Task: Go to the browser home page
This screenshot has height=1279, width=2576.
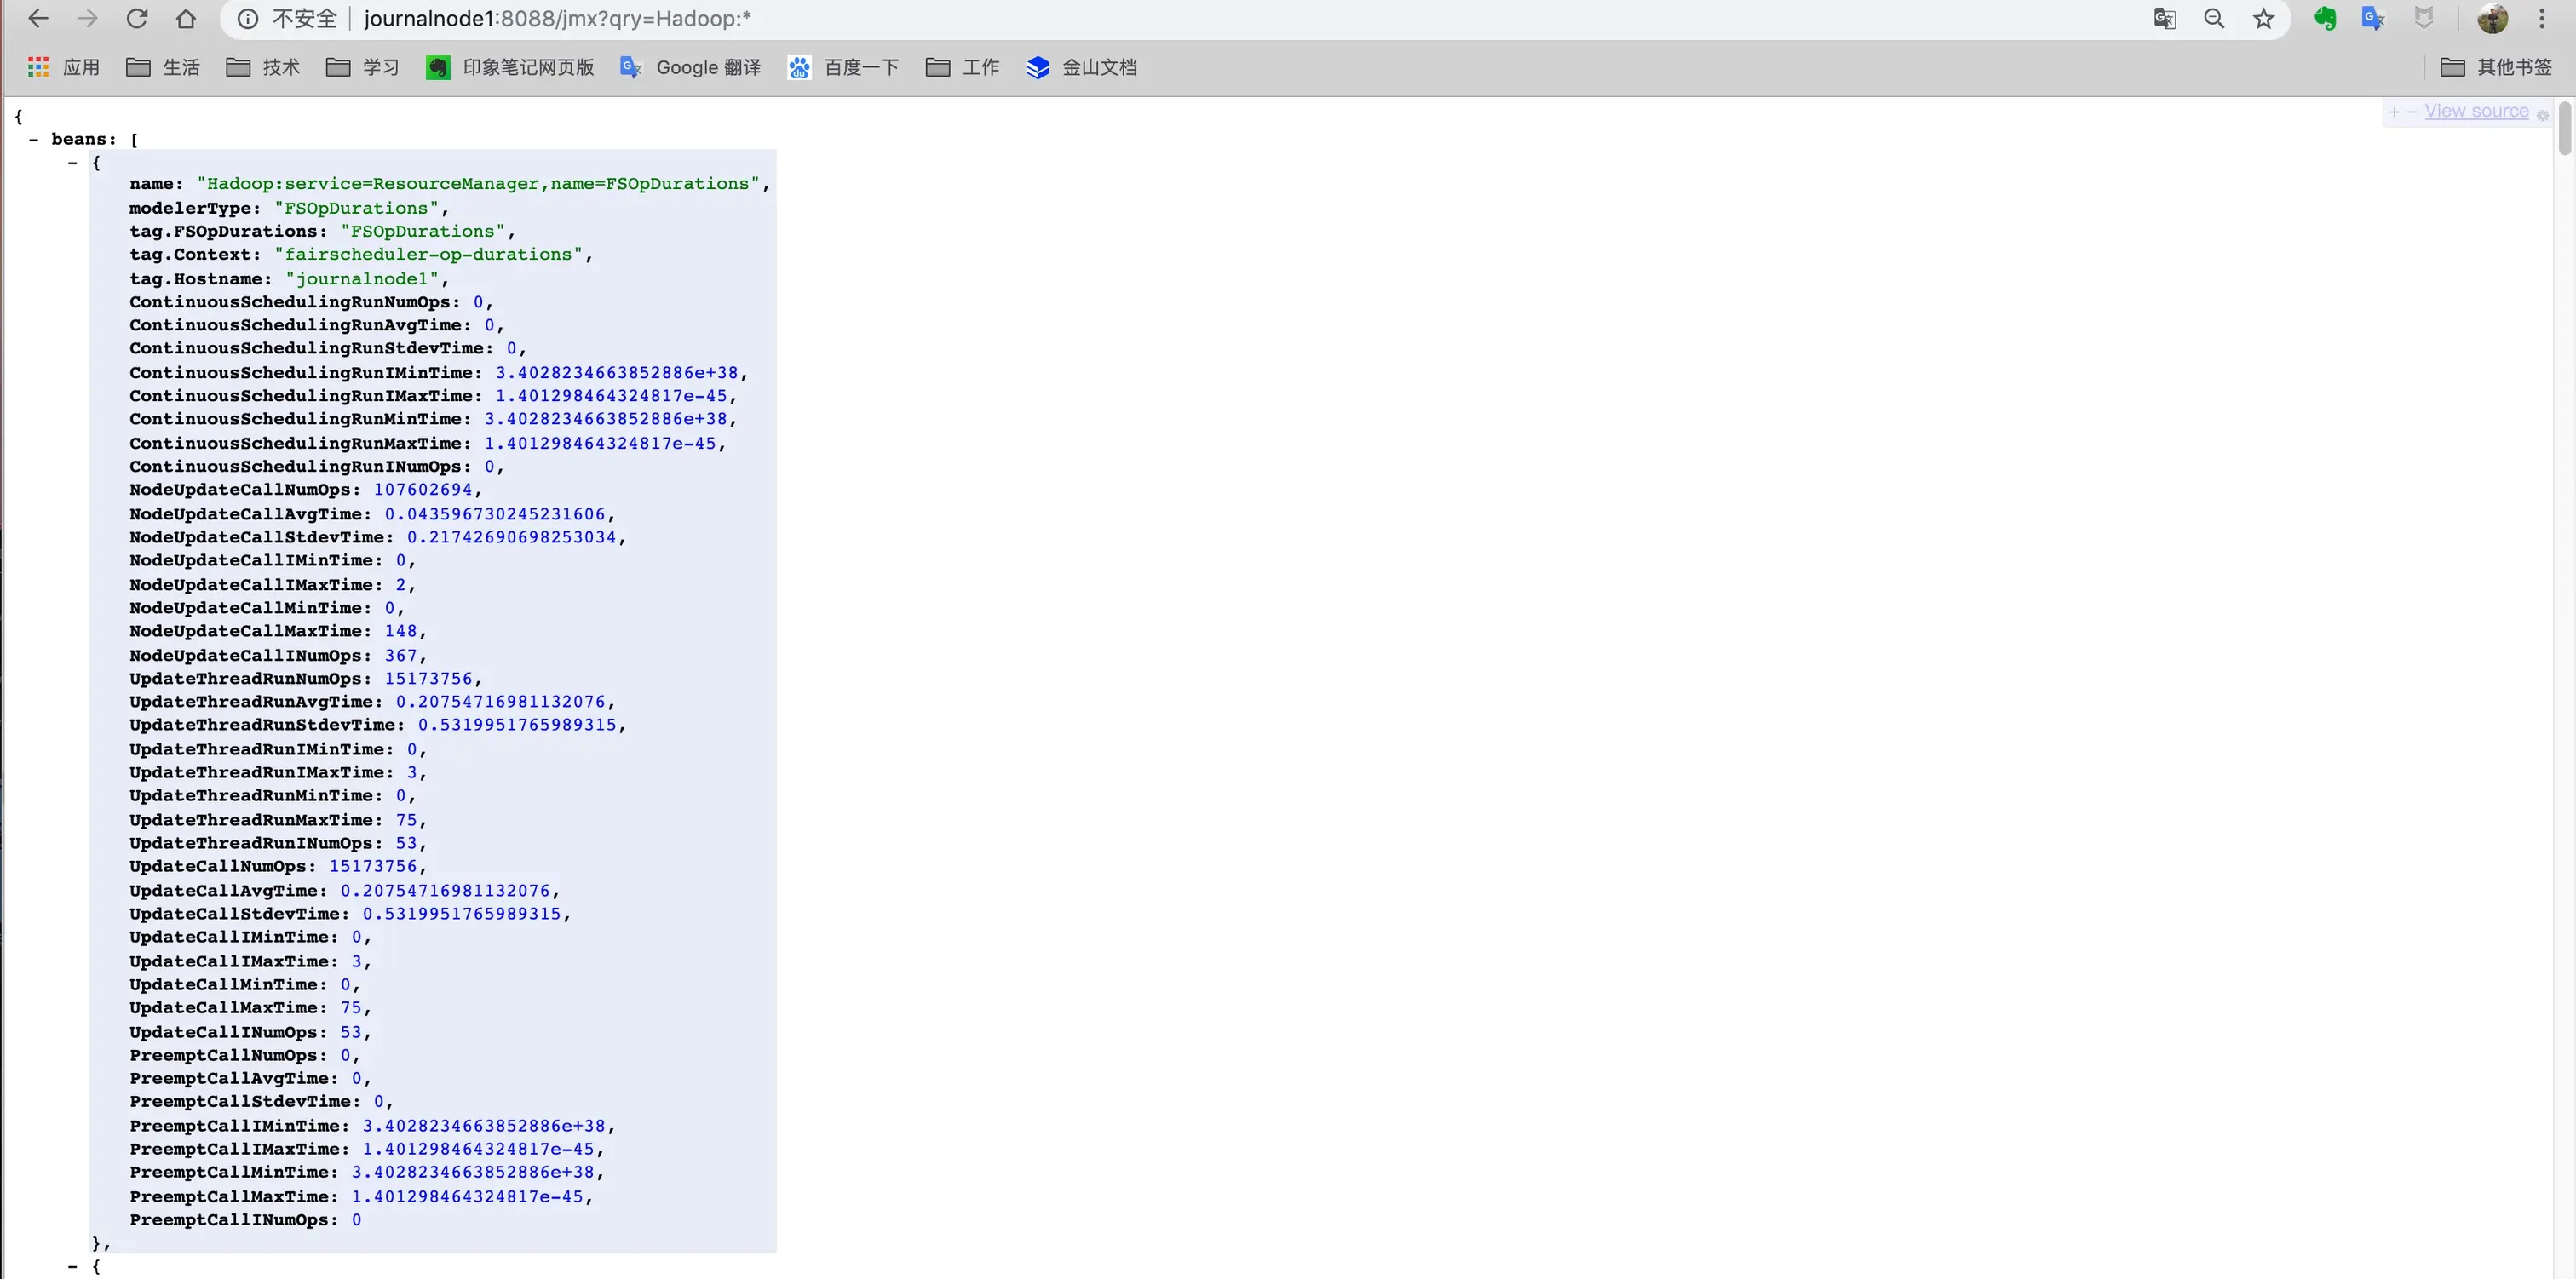Action: click(x=186, y=18)
